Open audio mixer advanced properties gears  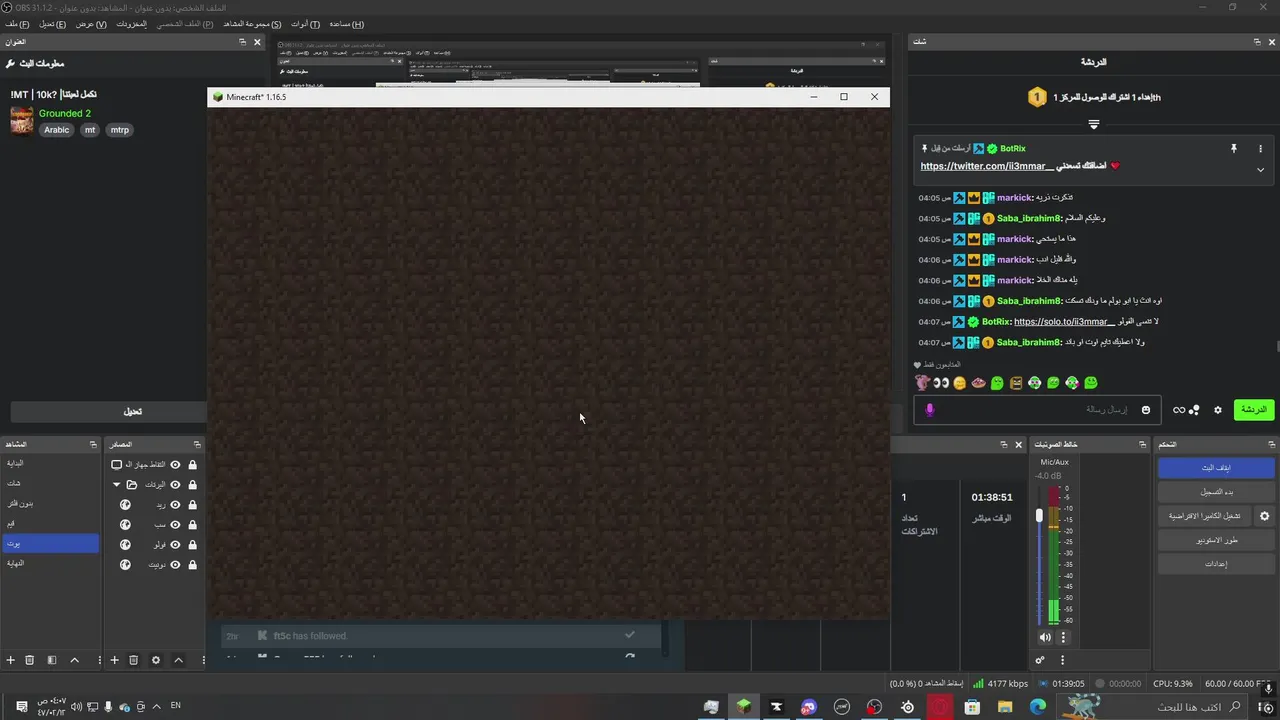pos(1040,660)
